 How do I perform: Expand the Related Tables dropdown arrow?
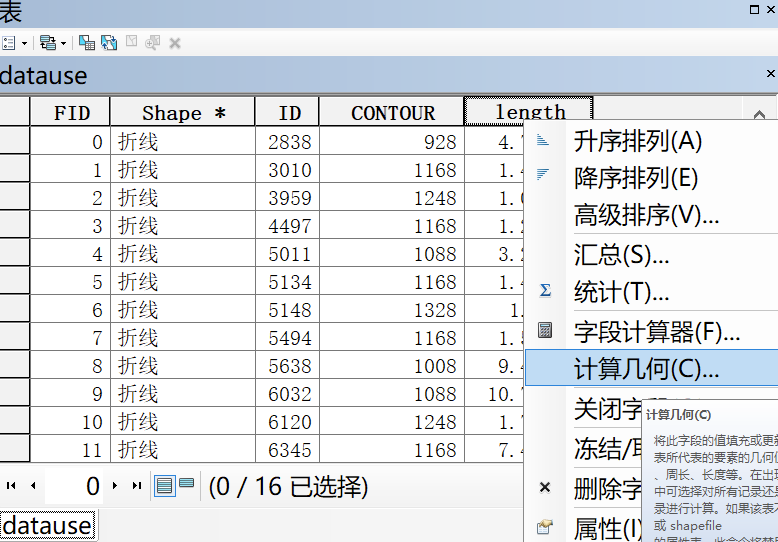pos(64,44)
